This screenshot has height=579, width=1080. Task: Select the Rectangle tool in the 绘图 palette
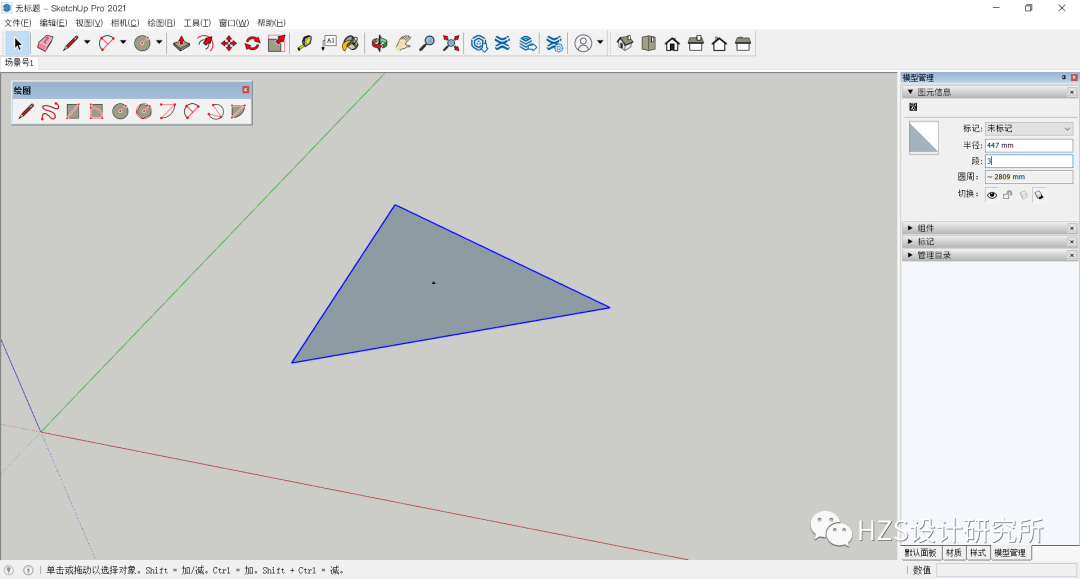(73, 111)
